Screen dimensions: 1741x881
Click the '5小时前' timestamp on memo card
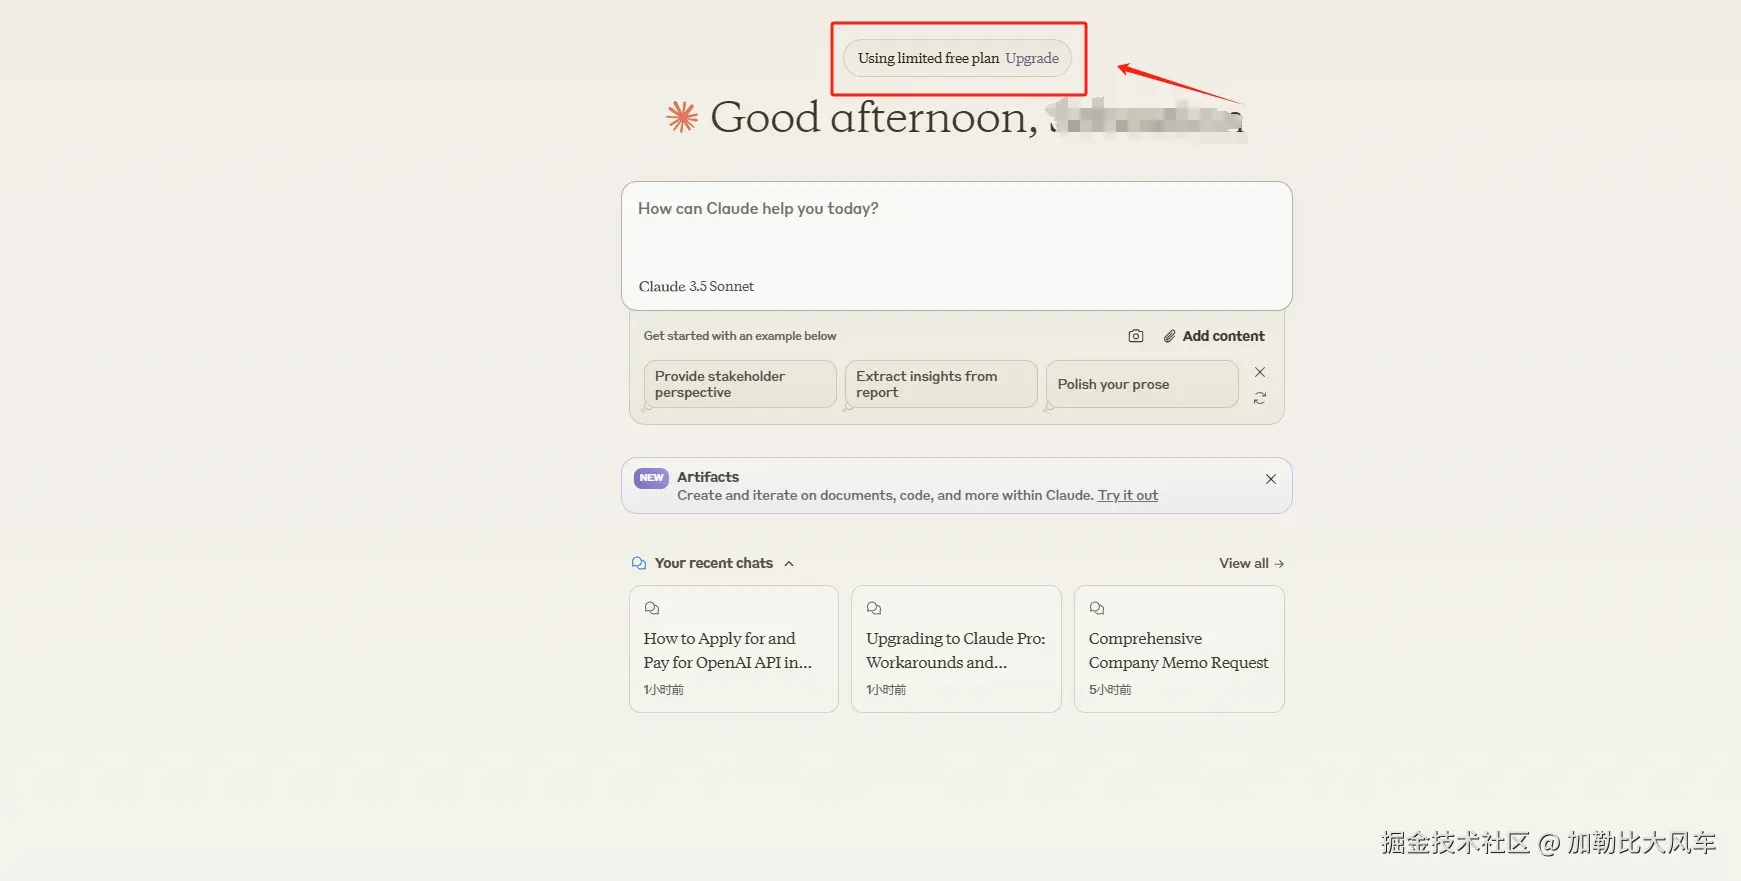click(x=1110, y=690)
